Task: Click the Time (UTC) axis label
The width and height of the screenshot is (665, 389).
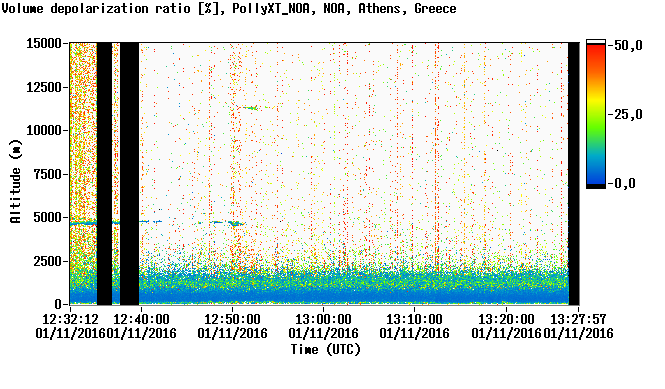Action: (325, 350)
